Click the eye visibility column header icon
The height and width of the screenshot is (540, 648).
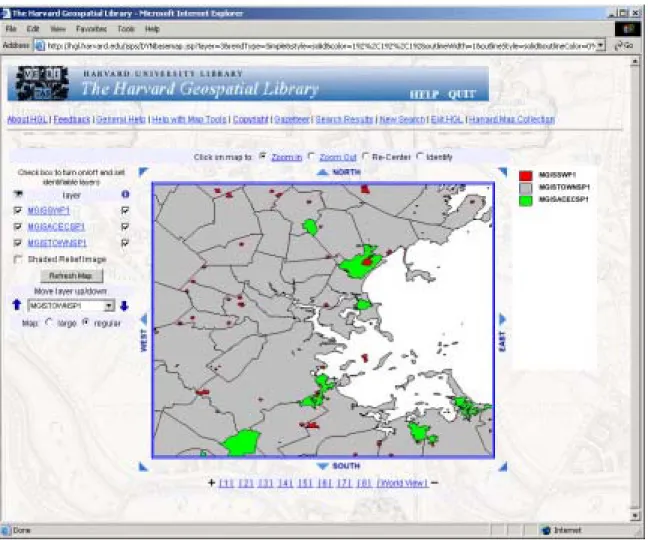[18, 194]
